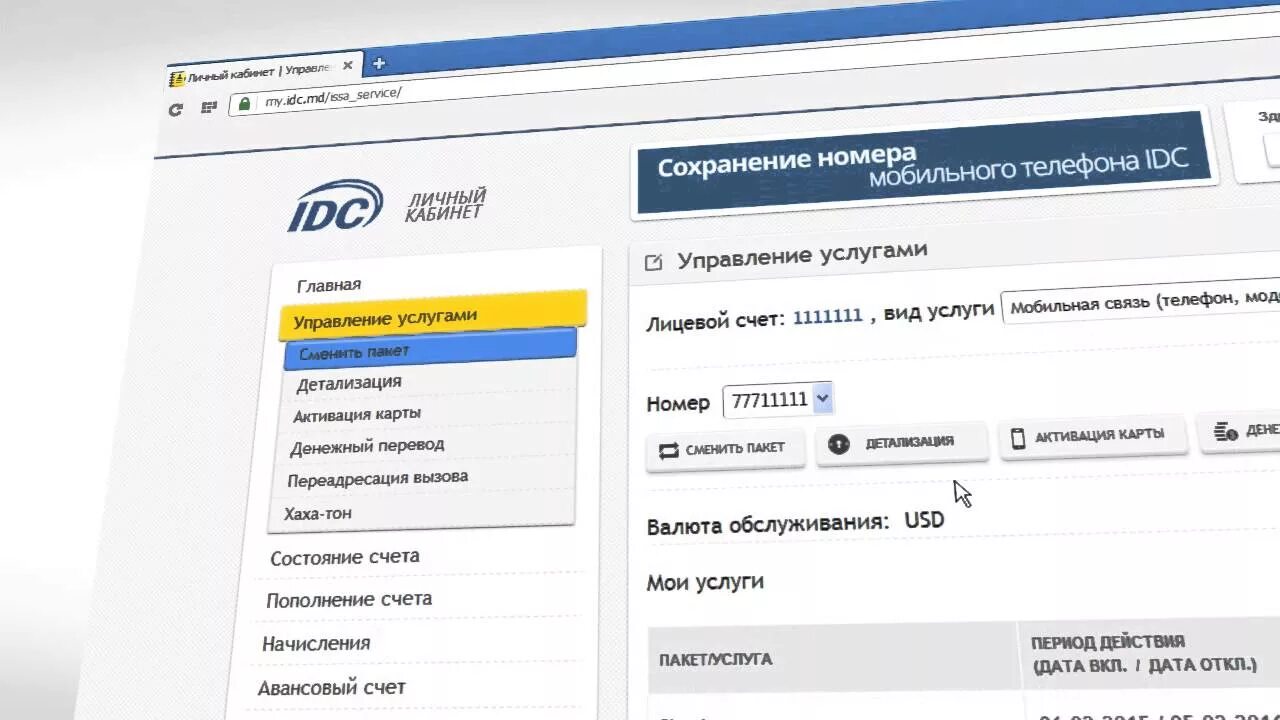Close the Личный кабинет browser tab
Screen dimensions: 1280x720
pos(347,66)
